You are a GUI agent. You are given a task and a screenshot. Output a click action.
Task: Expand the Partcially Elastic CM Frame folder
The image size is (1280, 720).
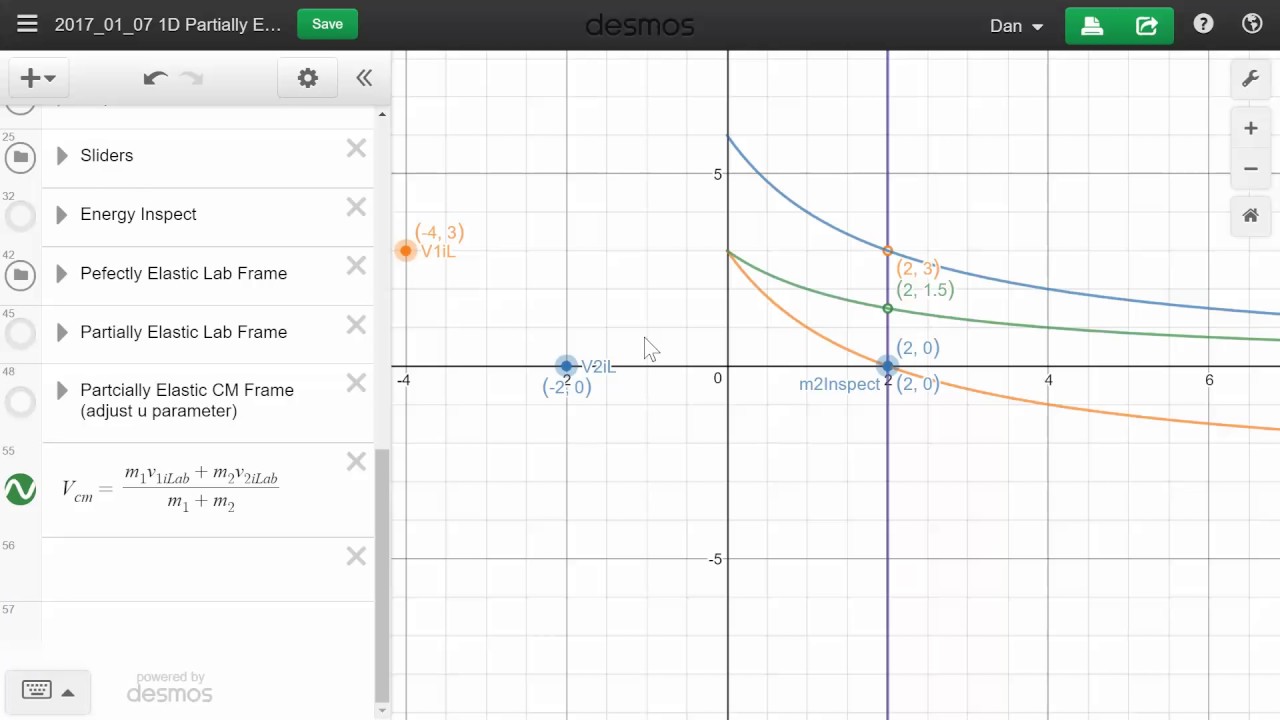click(x=62, y=390)
